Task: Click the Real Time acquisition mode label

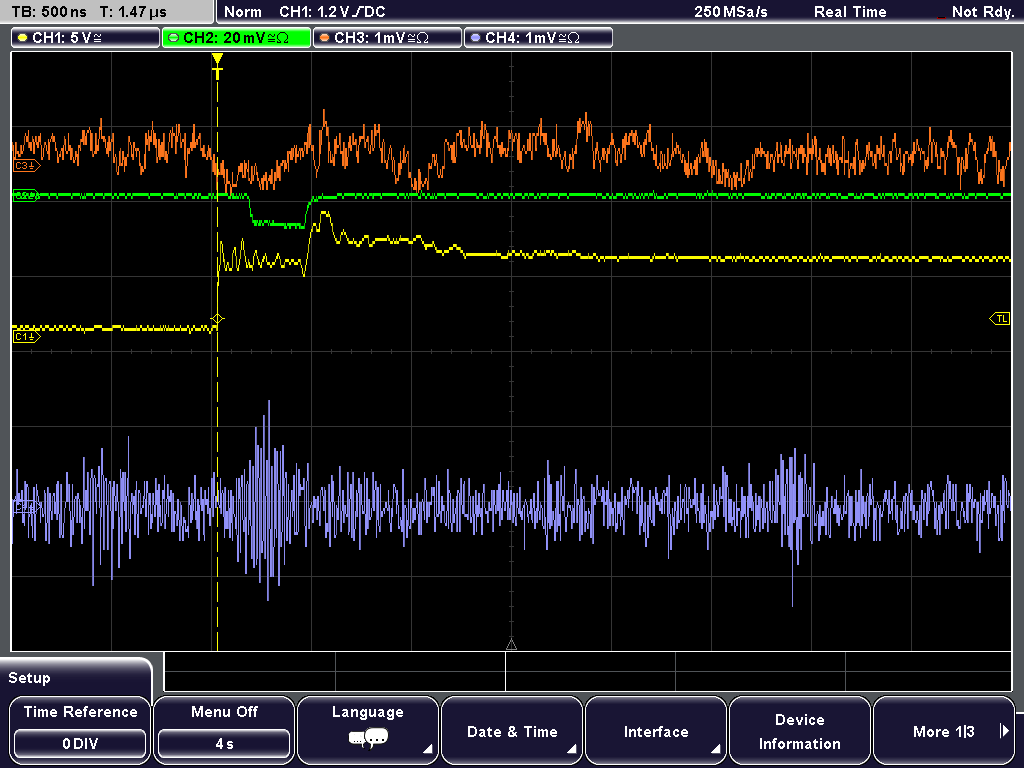Action: point(850,12)
